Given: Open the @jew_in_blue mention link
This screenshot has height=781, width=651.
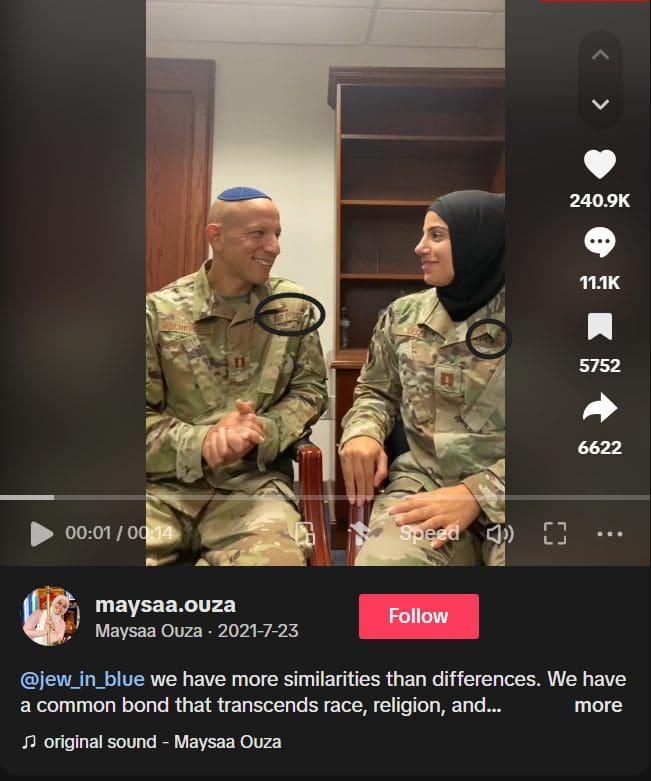Looking at the screenshot, I should [x=82, y=679].
